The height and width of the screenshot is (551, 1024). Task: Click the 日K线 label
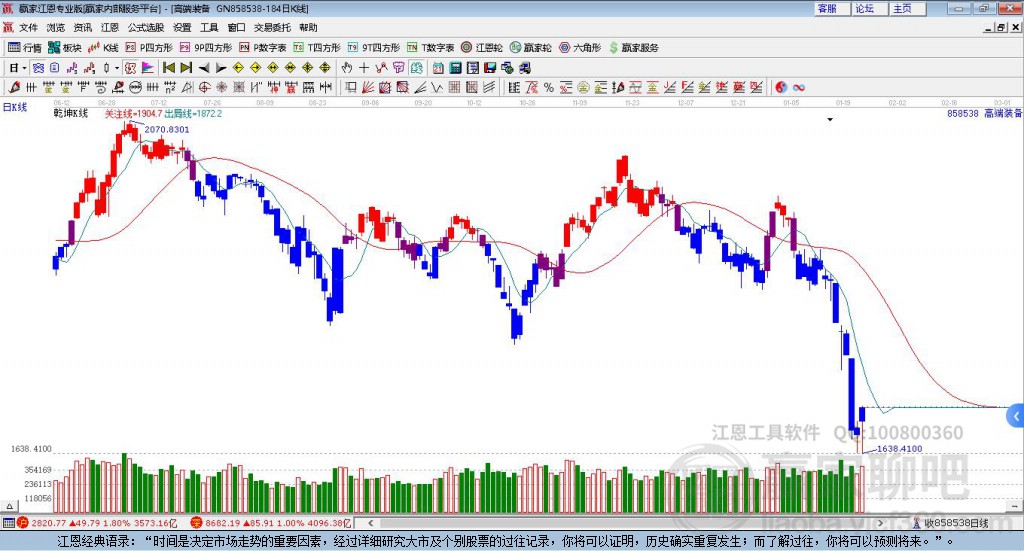coord(14,107)
